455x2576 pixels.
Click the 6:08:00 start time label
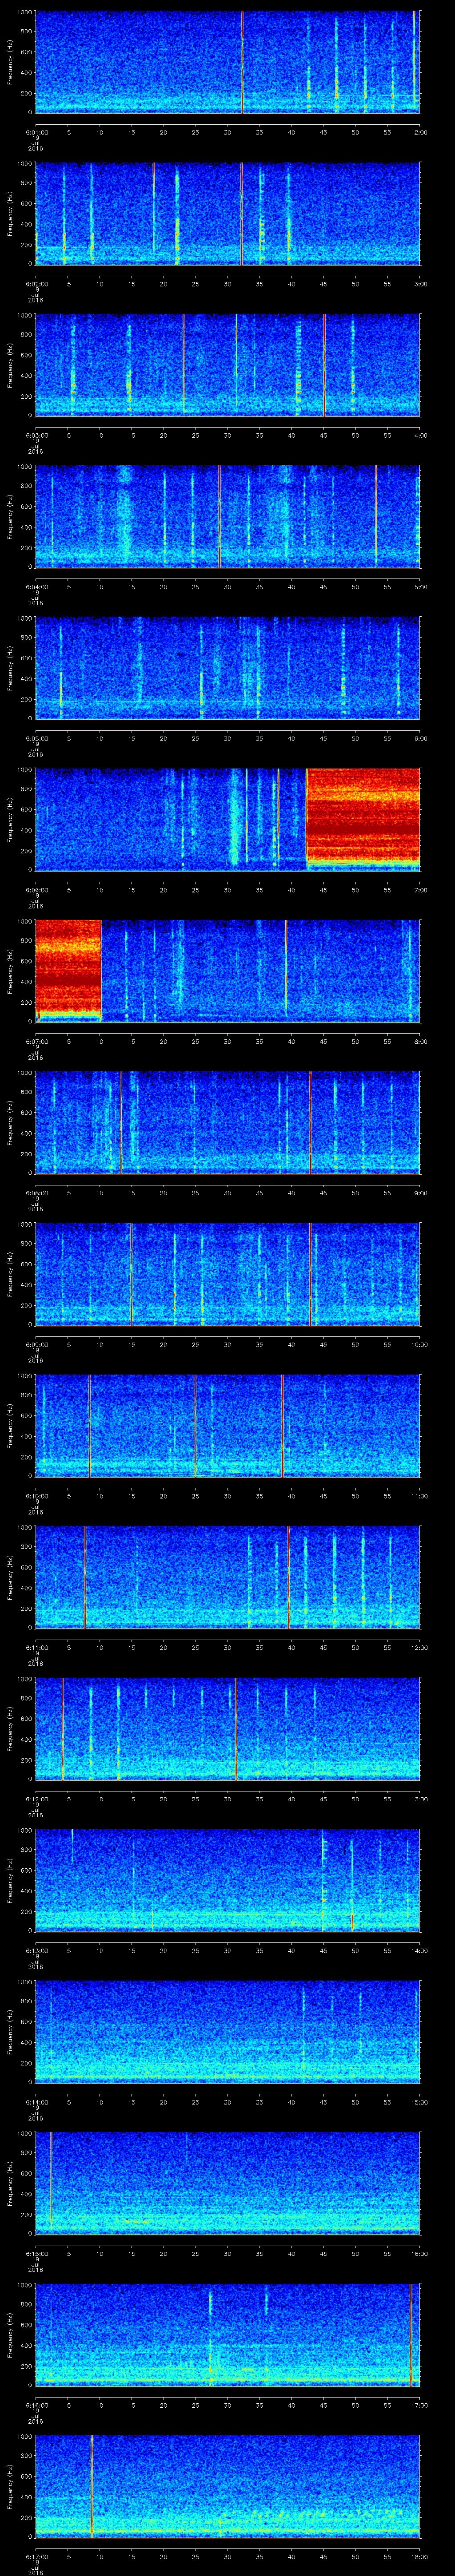[x=36, y=1192]
